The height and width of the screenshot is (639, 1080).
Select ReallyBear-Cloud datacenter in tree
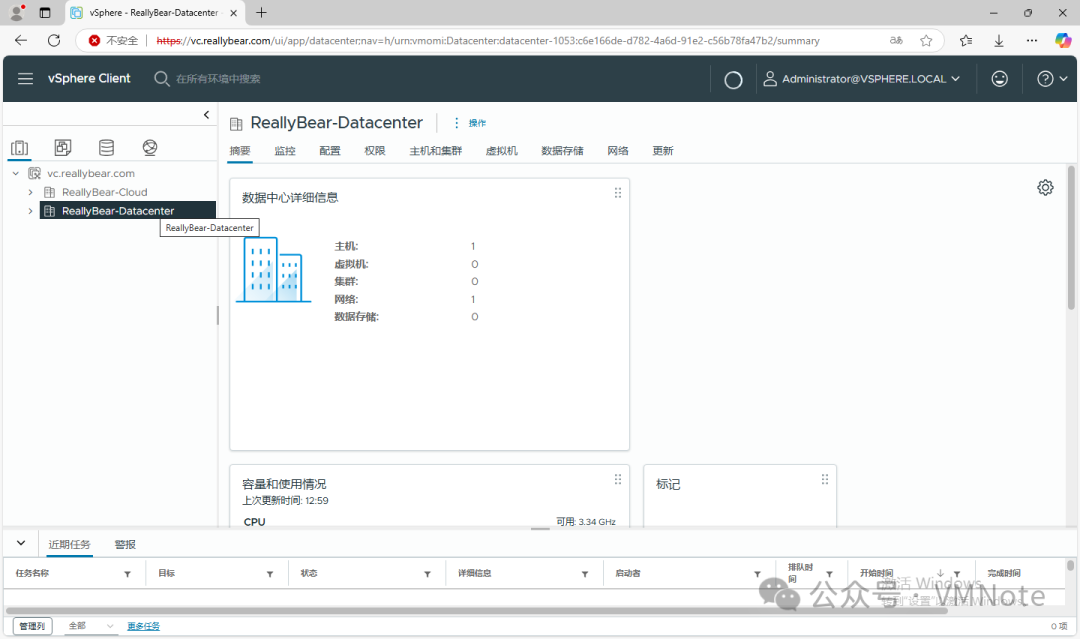[x=104, y=192]
